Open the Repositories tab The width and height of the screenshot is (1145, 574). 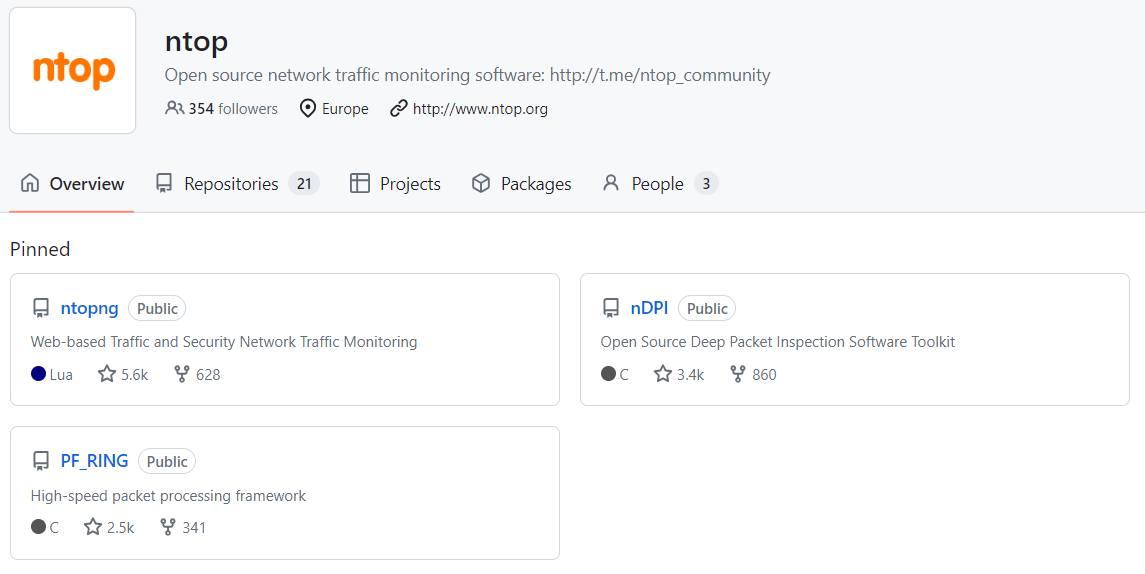[x=238, y=183]
